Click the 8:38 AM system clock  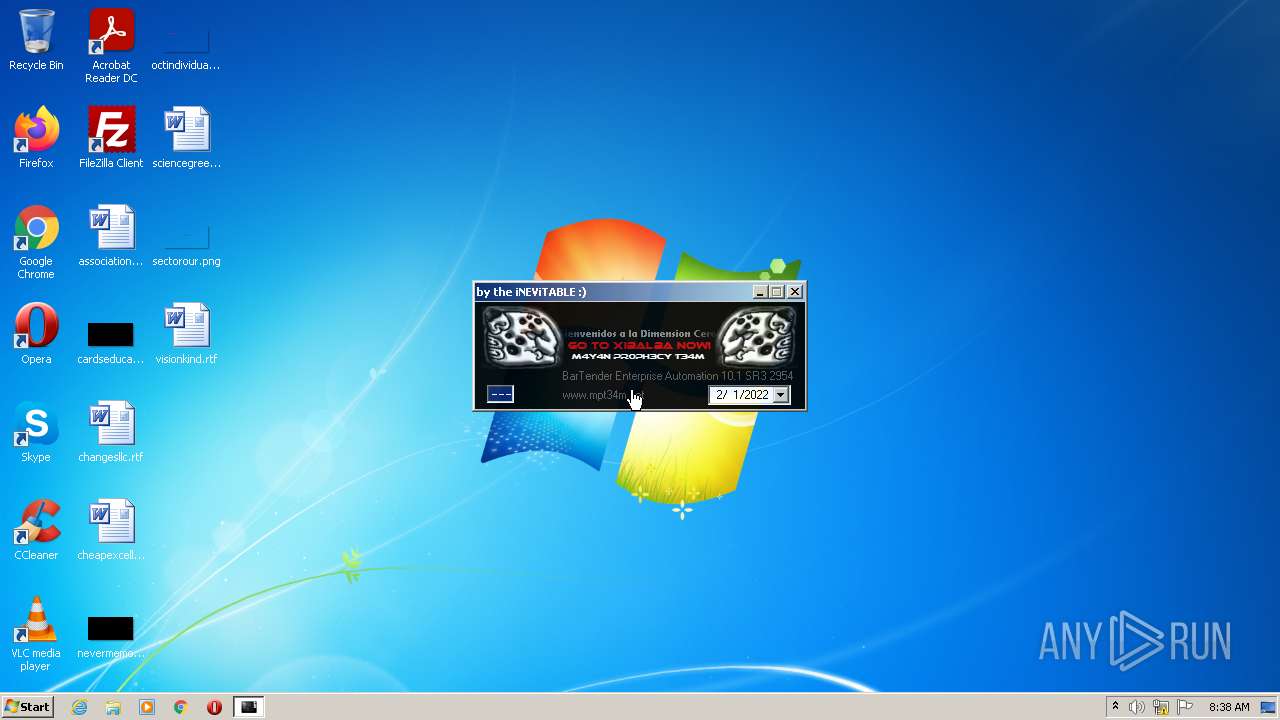[x=1229, y=707]
